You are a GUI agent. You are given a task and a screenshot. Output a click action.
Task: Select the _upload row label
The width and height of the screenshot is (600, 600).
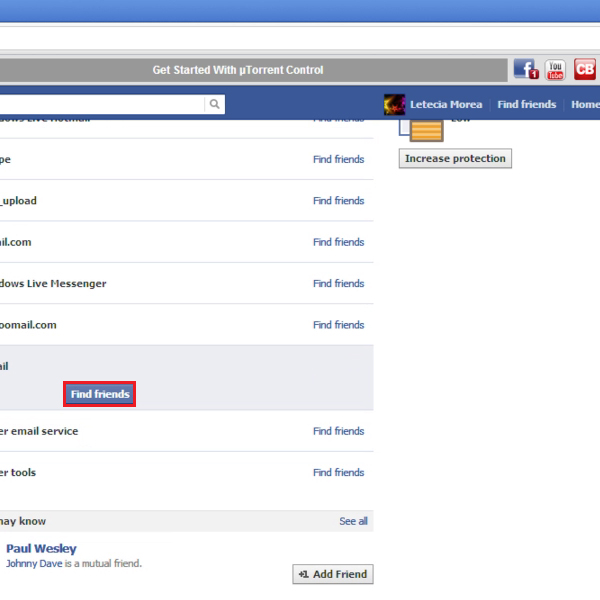[18, 201]
